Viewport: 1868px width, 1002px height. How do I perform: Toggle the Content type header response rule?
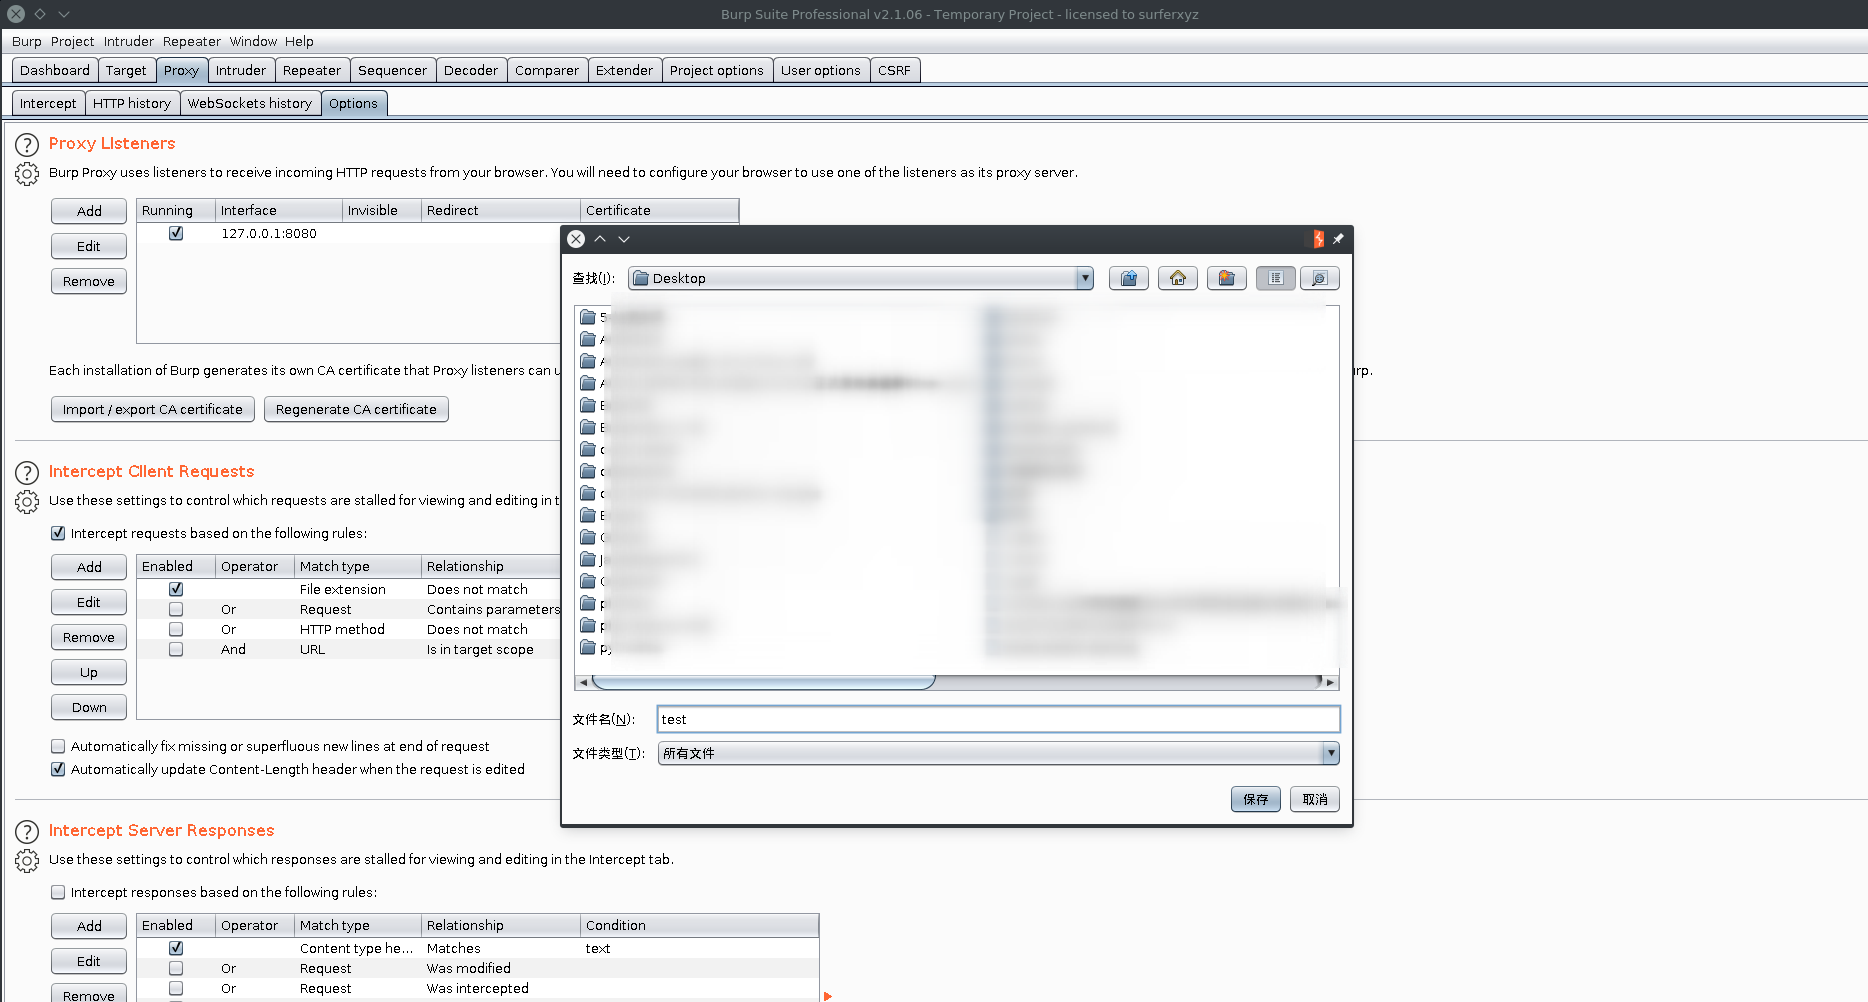(176, 948)
